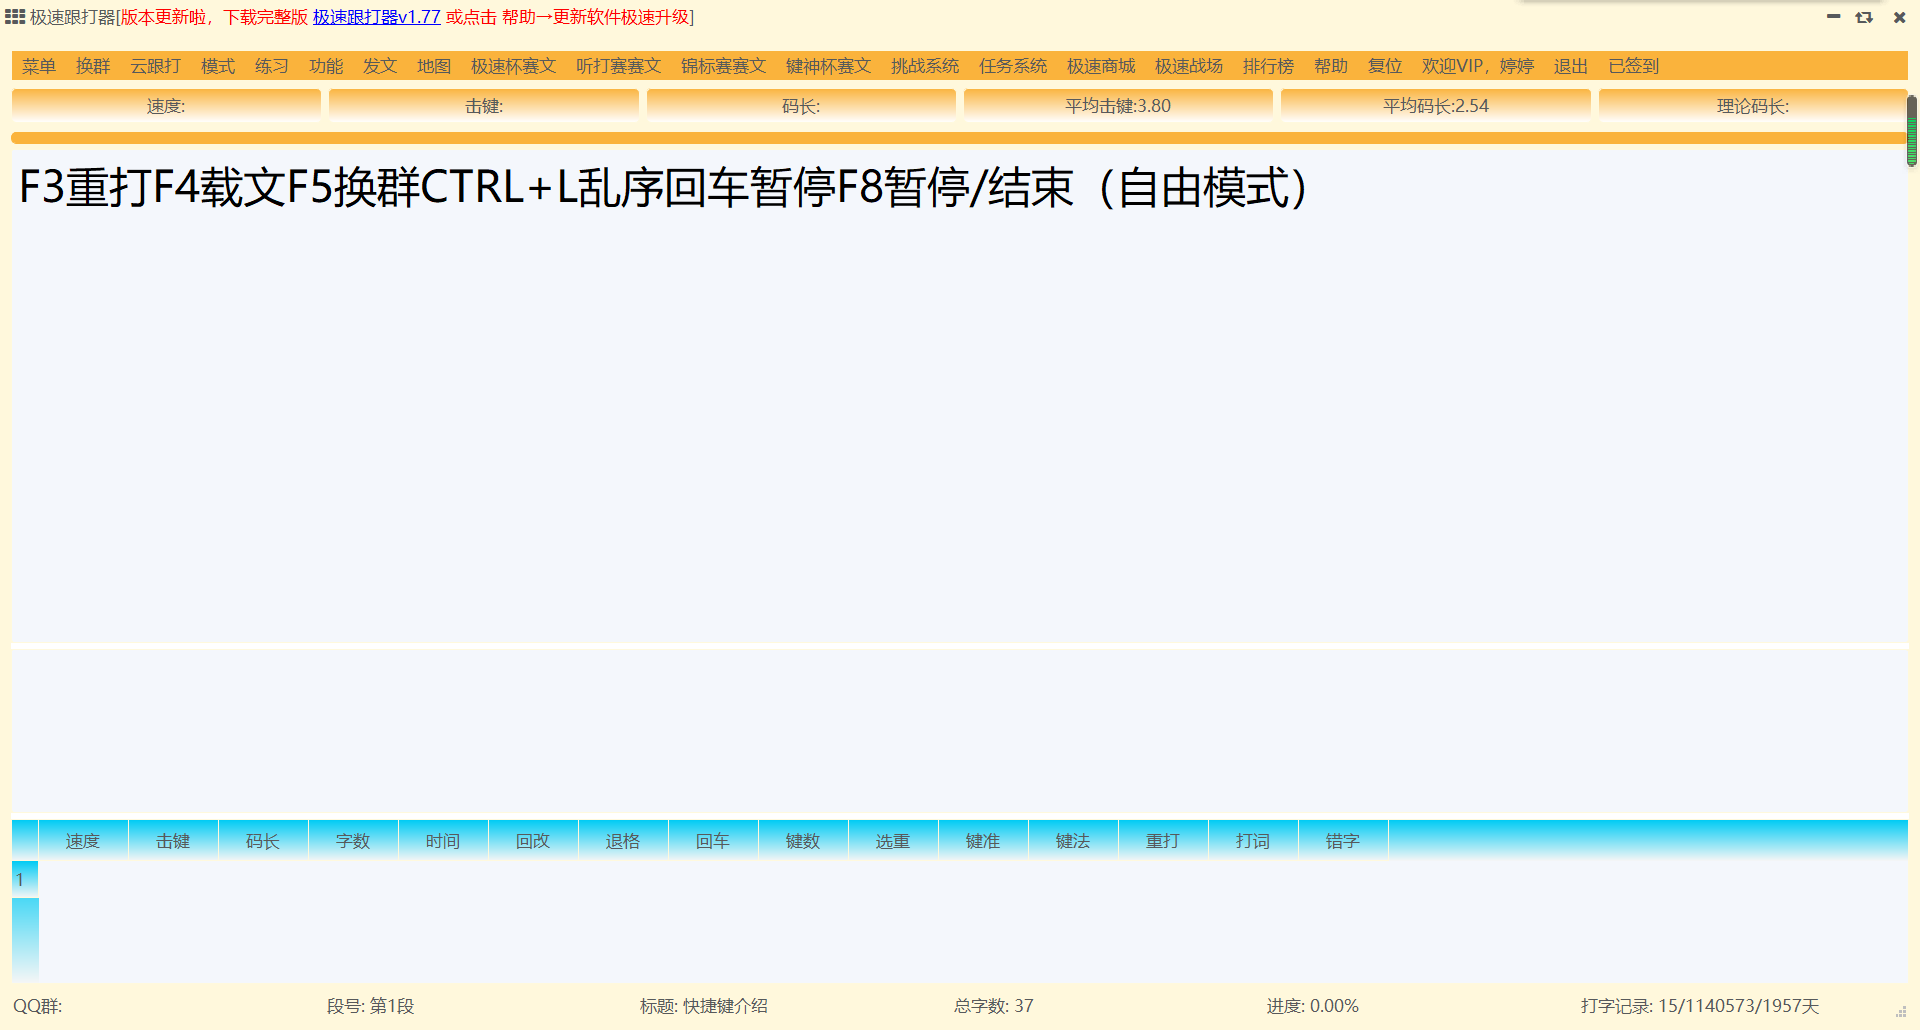
Task: Click the 退格 column header
Action: click(x=623, y=841)
